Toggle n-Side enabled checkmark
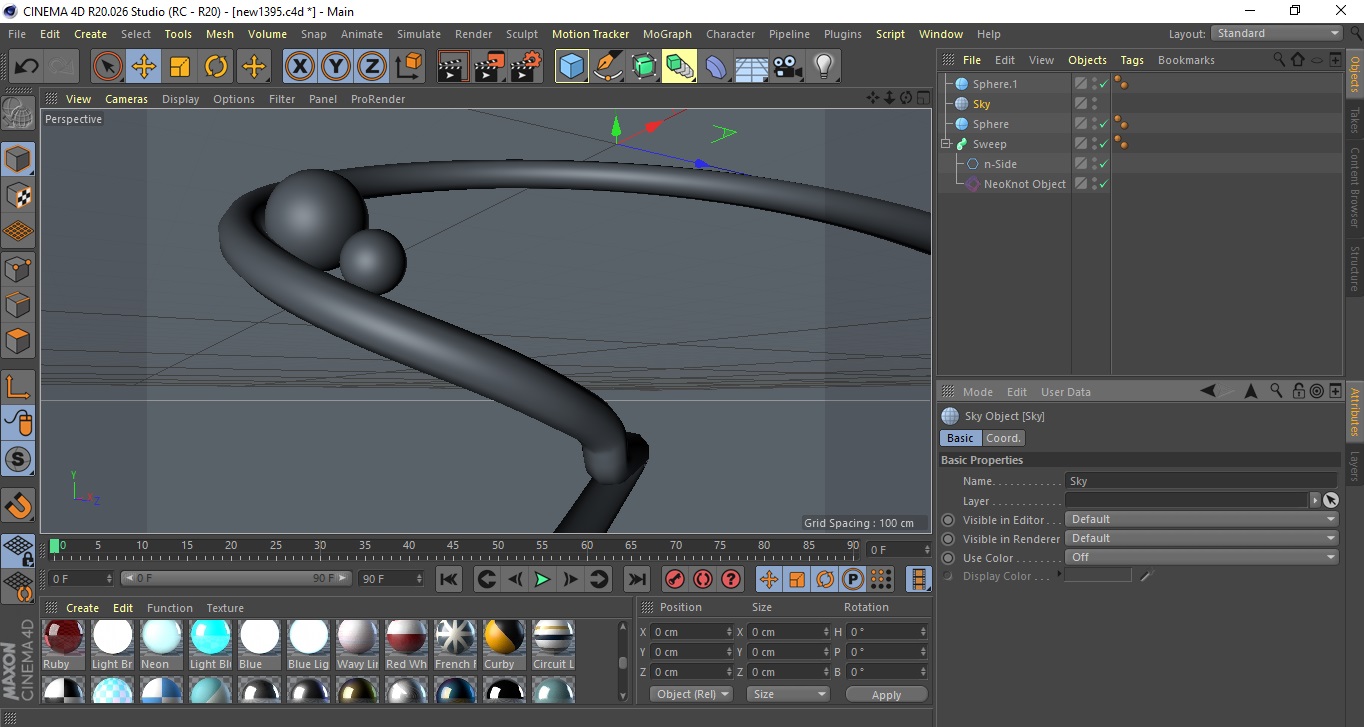 point(1104,164)
